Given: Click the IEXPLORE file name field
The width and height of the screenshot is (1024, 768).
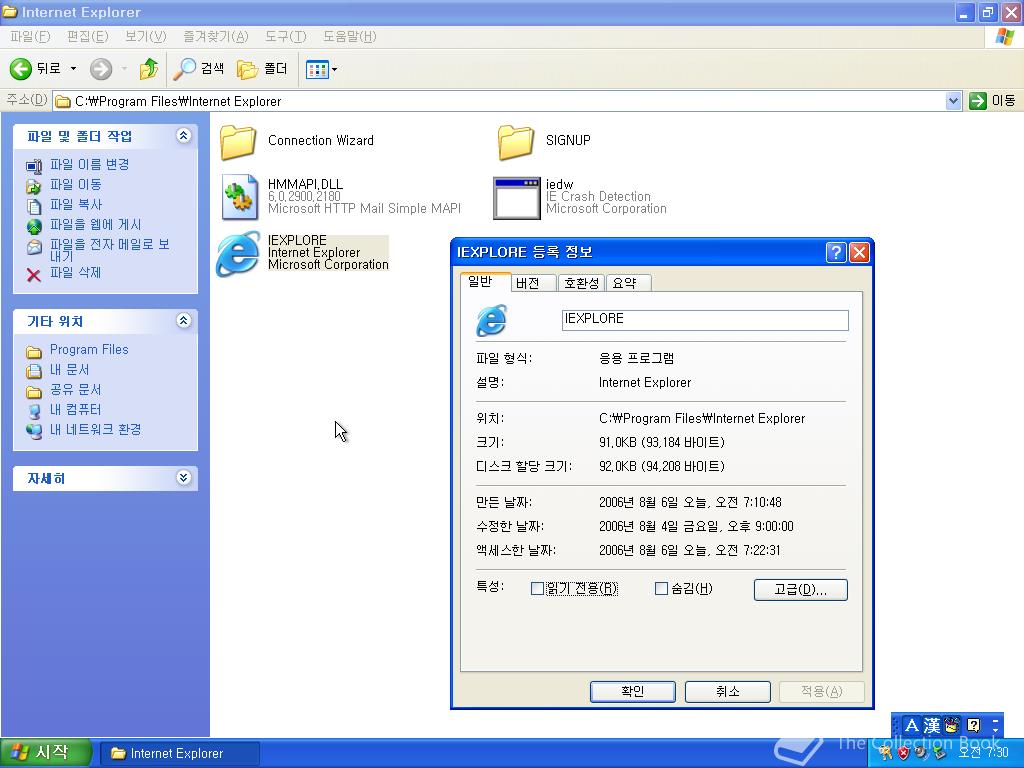Looking at the screenshot, I should click(705, 320).
